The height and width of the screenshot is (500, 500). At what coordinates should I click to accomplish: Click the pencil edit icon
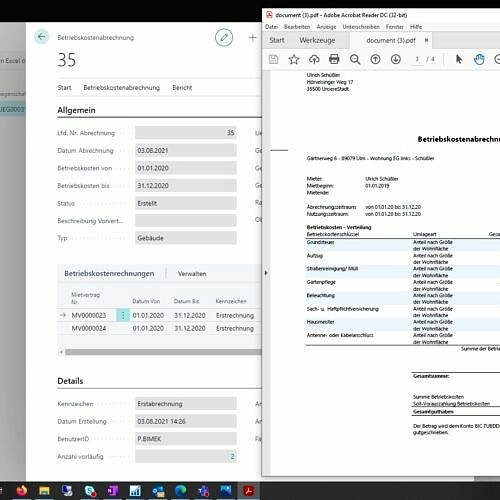click(x=224, y=37)
